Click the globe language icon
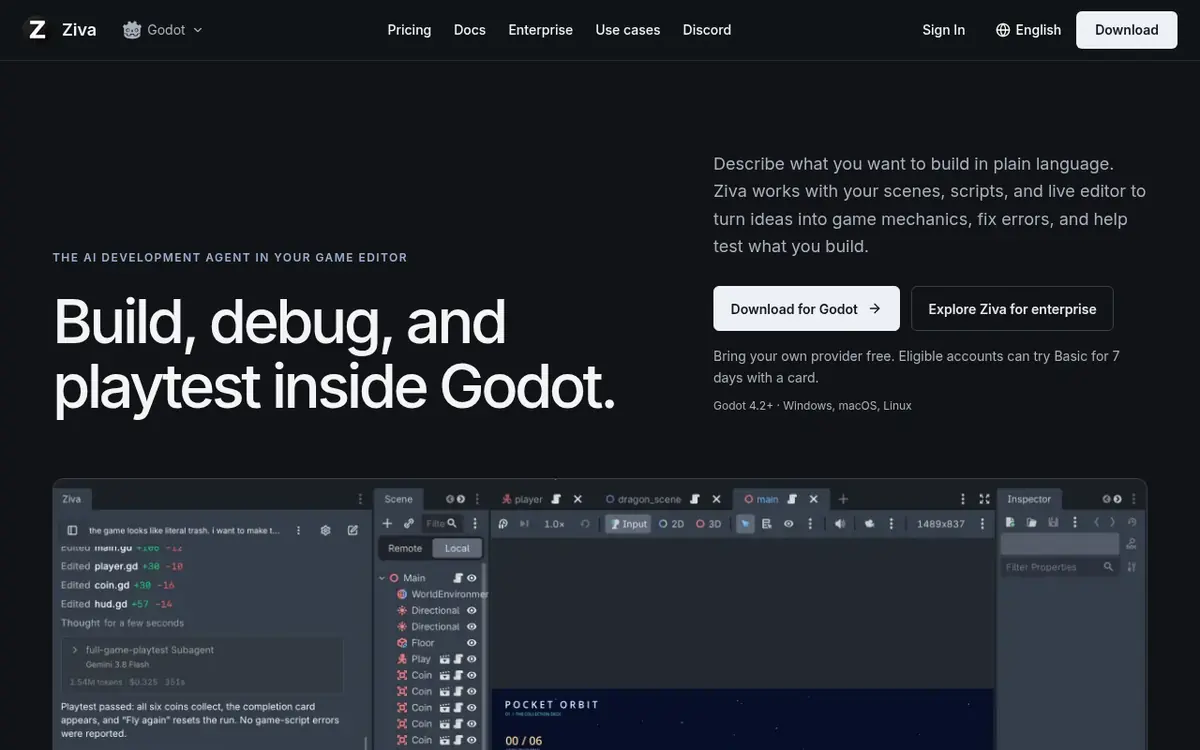This screenshot has width=1200, height=750. pos(1003,30)
